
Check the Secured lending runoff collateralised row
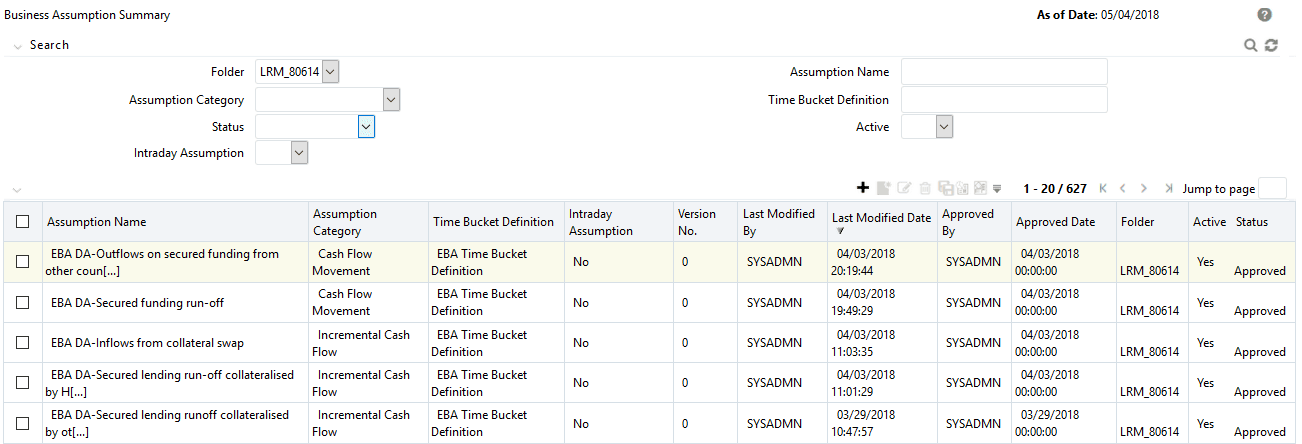[23, 423]
